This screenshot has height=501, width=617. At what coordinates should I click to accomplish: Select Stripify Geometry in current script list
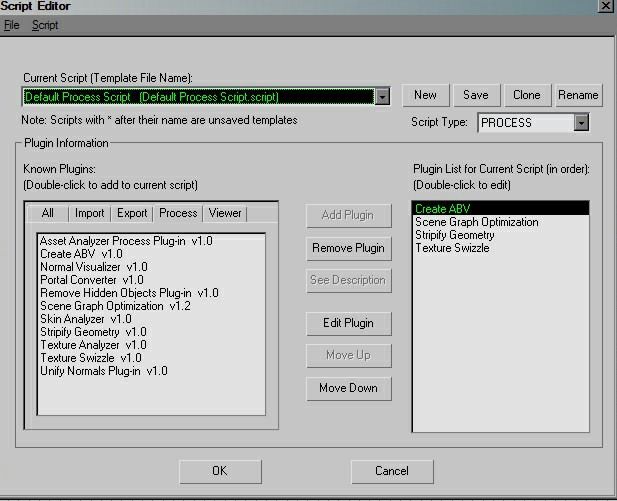point(501,235)
